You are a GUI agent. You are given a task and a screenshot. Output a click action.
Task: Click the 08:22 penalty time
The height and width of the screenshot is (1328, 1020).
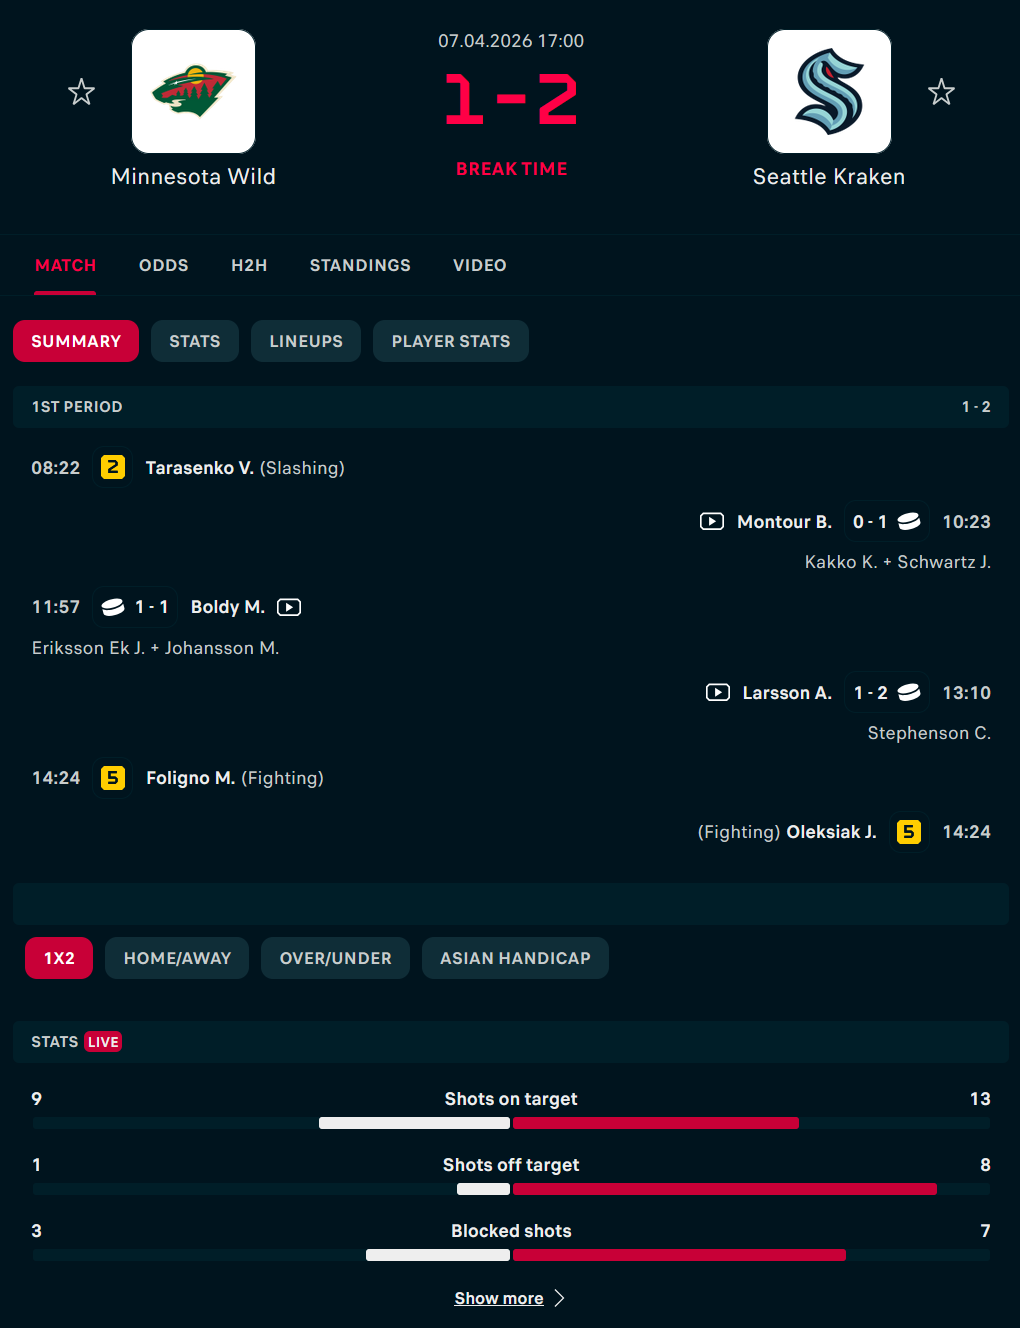56,468
